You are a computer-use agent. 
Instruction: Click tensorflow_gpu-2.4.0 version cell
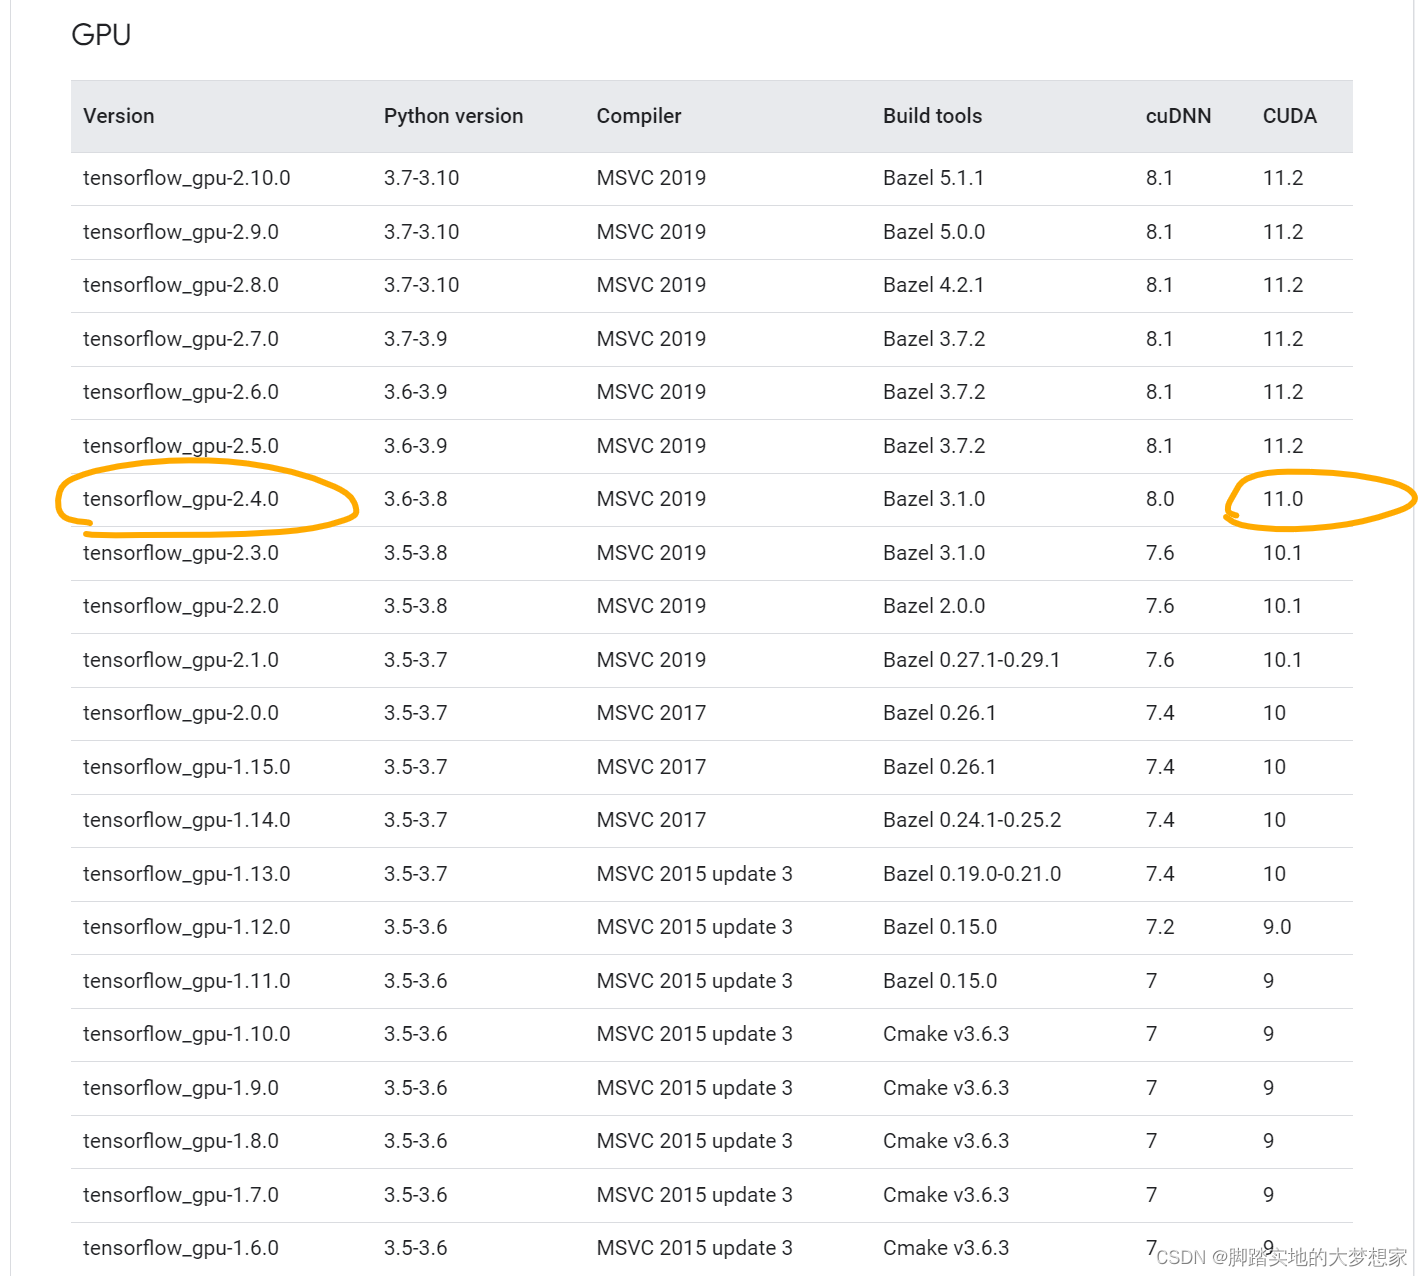coord(181,499)
